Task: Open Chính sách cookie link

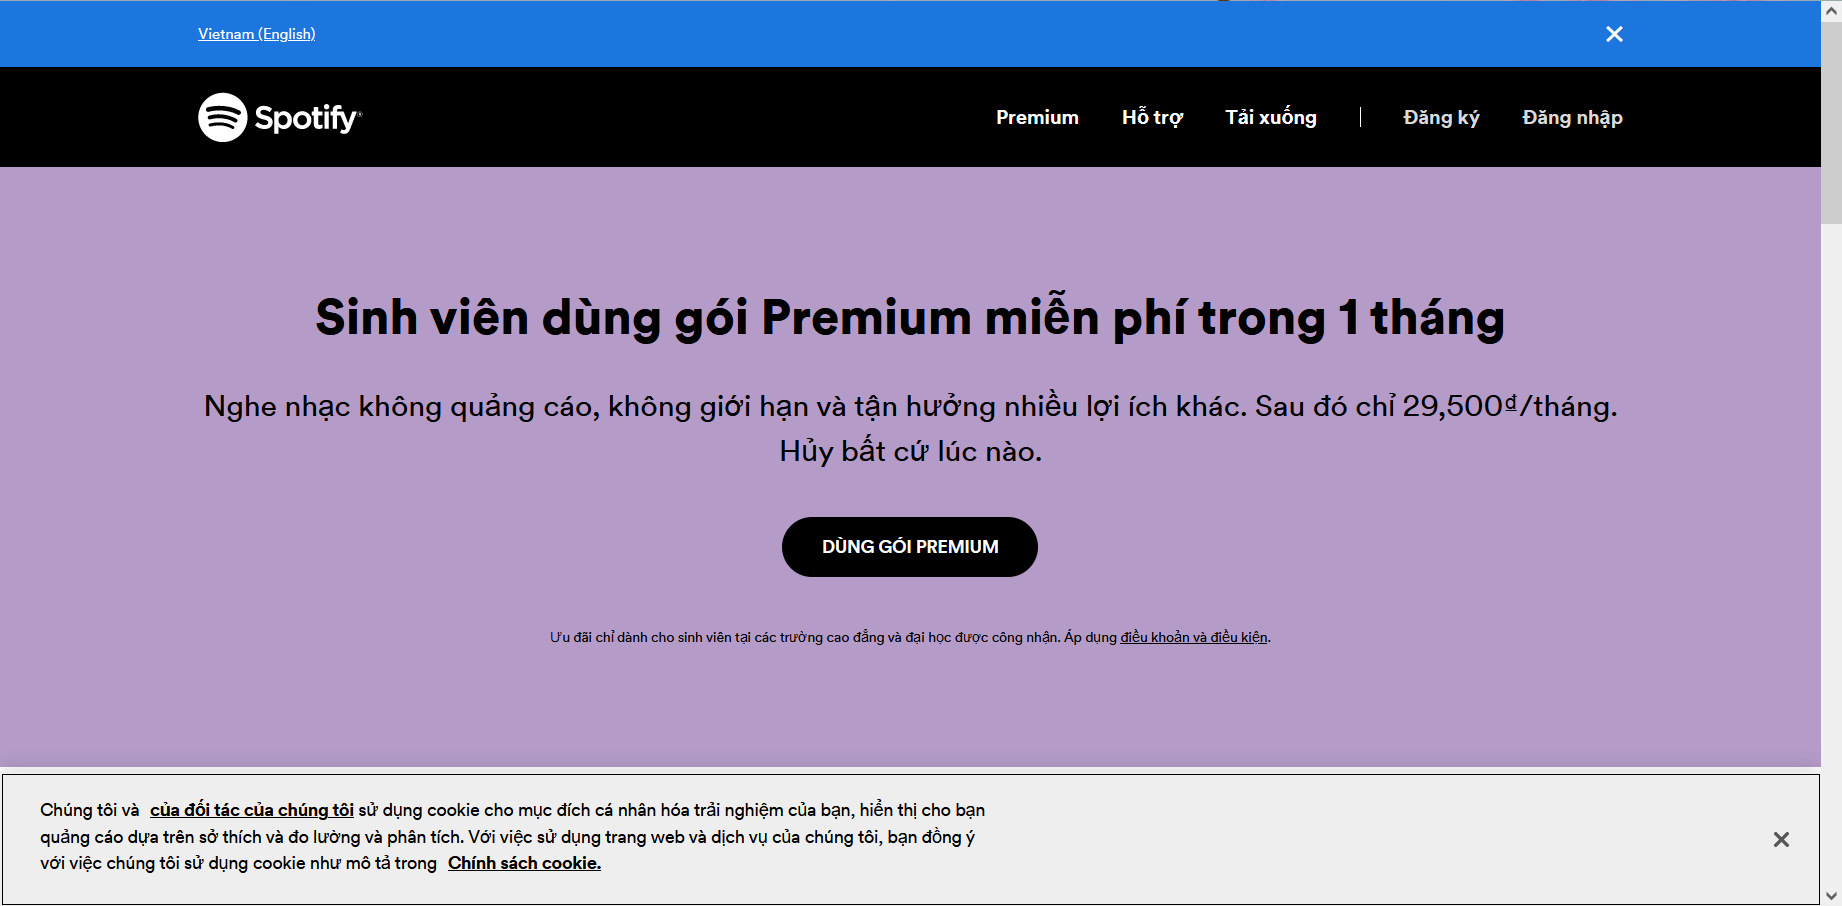Action: 524,863
